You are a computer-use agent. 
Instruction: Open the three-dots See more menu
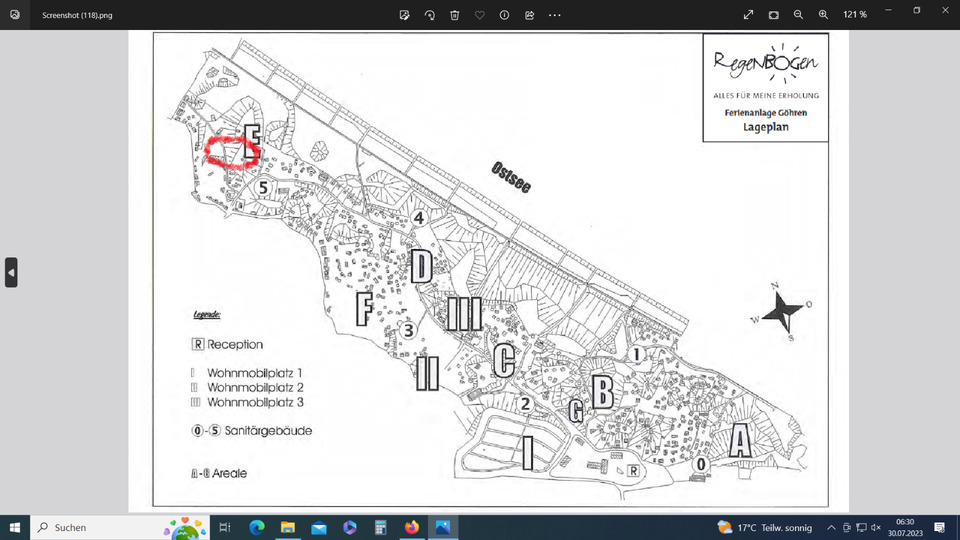click(x=555, y=15)
